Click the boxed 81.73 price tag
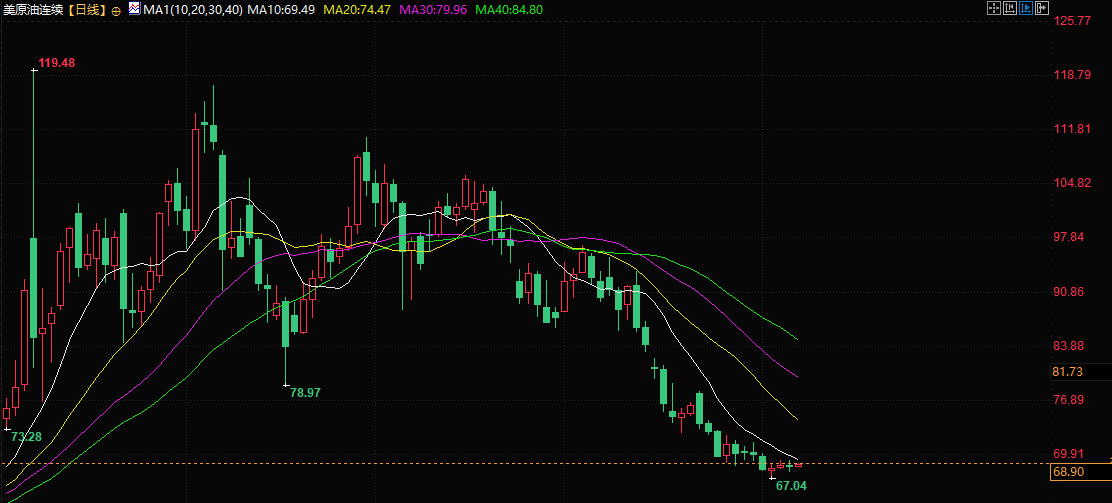 tap(1080, 372)
